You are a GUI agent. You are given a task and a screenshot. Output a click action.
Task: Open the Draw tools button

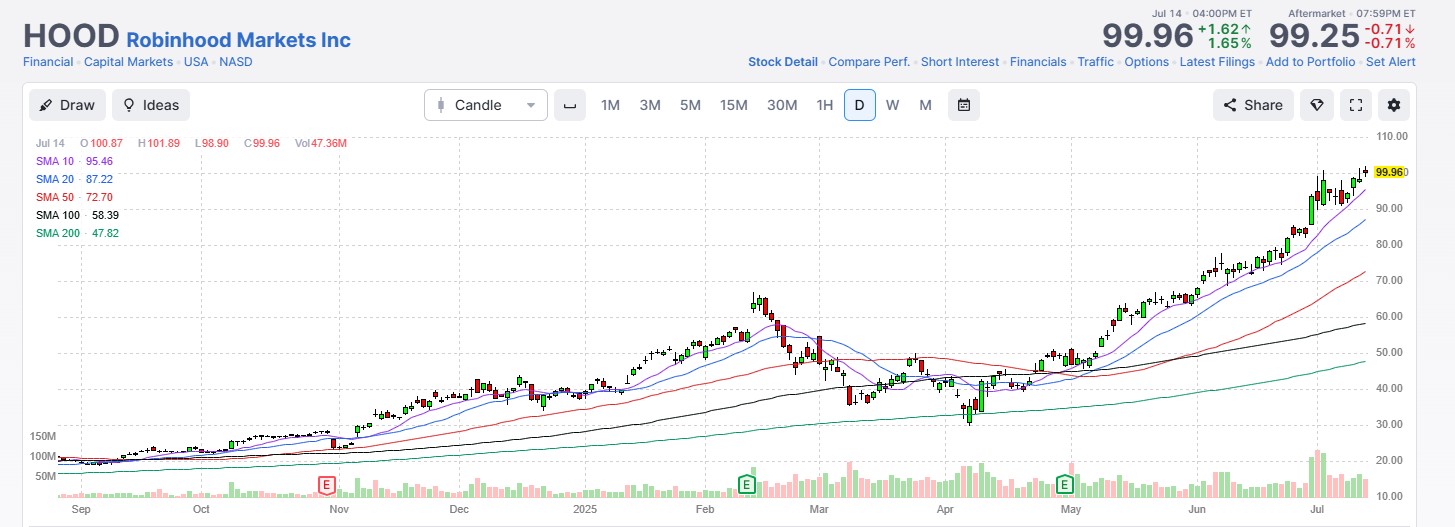pos(67,105)
